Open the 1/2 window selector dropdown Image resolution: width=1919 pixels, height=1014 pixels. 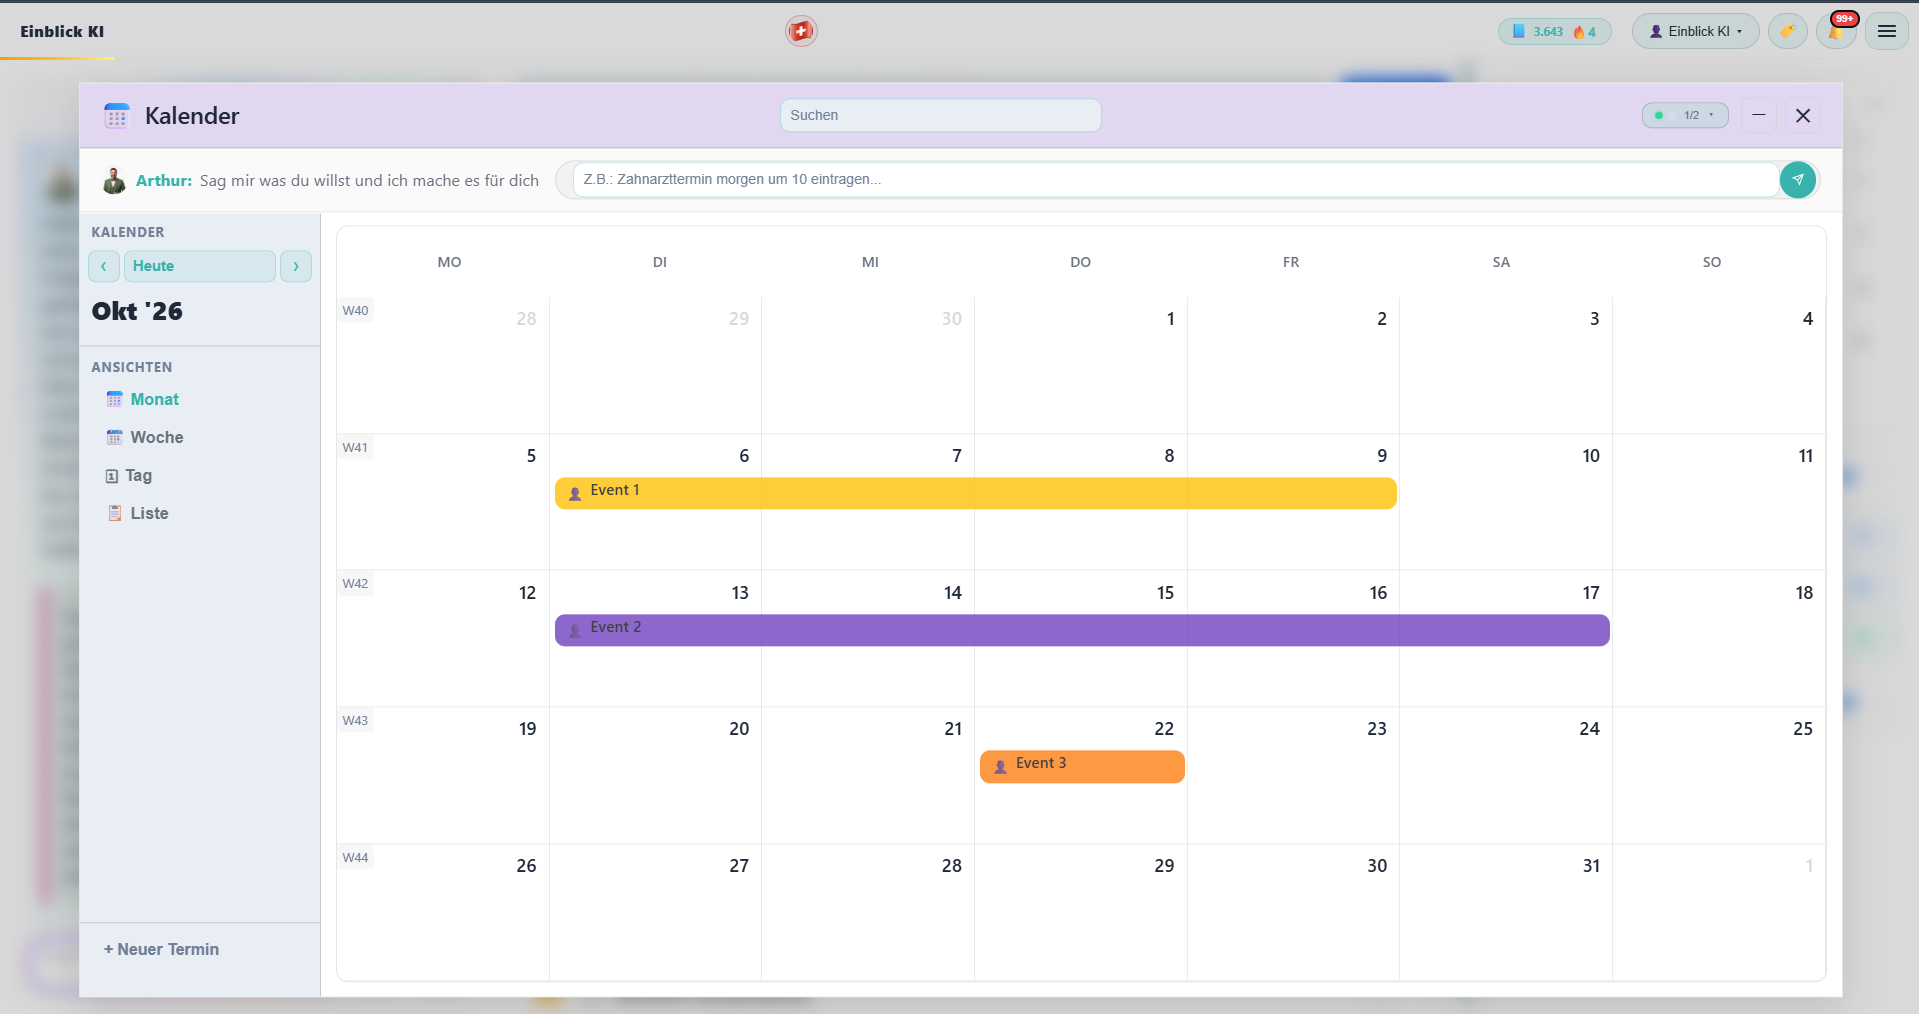click(1685, 115)
